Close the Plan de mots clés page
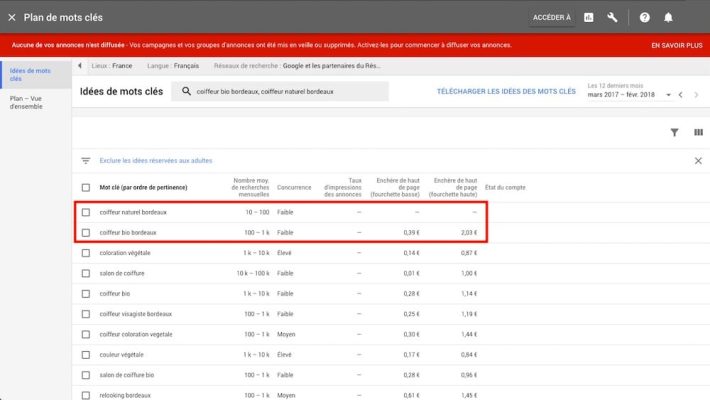The height and width of the screenshot is (400, 710). coord(12,17)
